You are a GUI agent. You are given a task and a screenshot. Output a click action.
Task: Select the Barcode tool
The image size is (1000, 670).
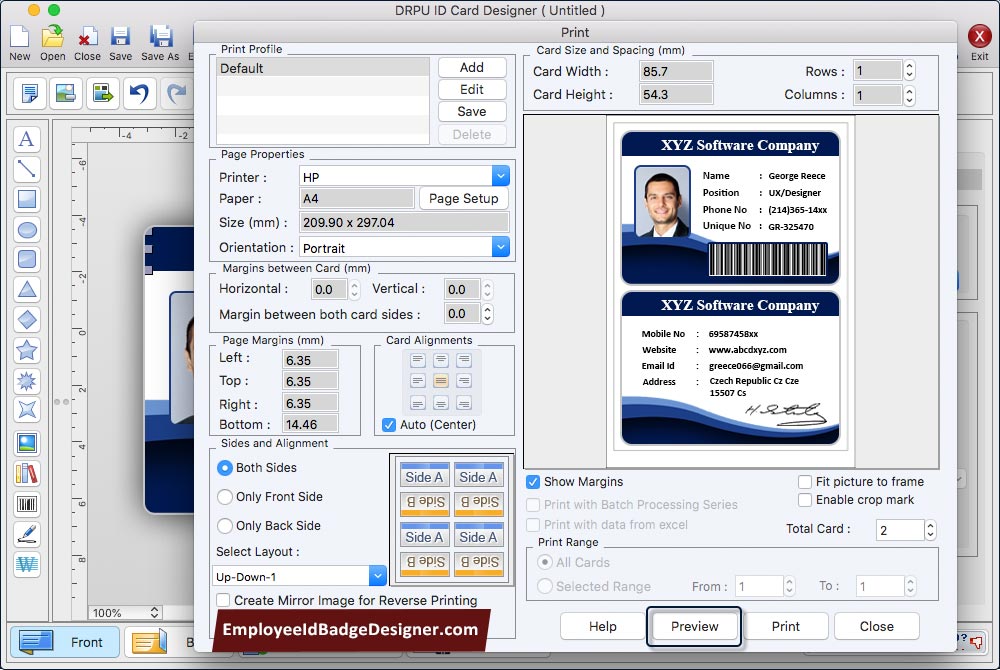coord(27,504)
